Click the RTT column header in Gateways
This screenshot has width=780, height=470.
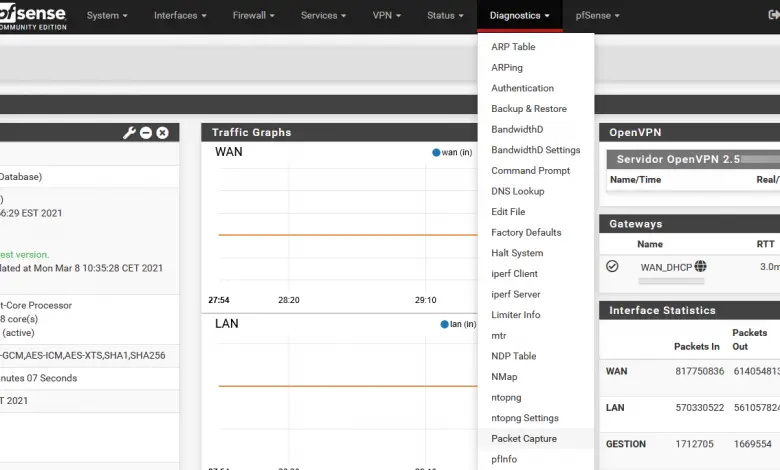[765, 244]
